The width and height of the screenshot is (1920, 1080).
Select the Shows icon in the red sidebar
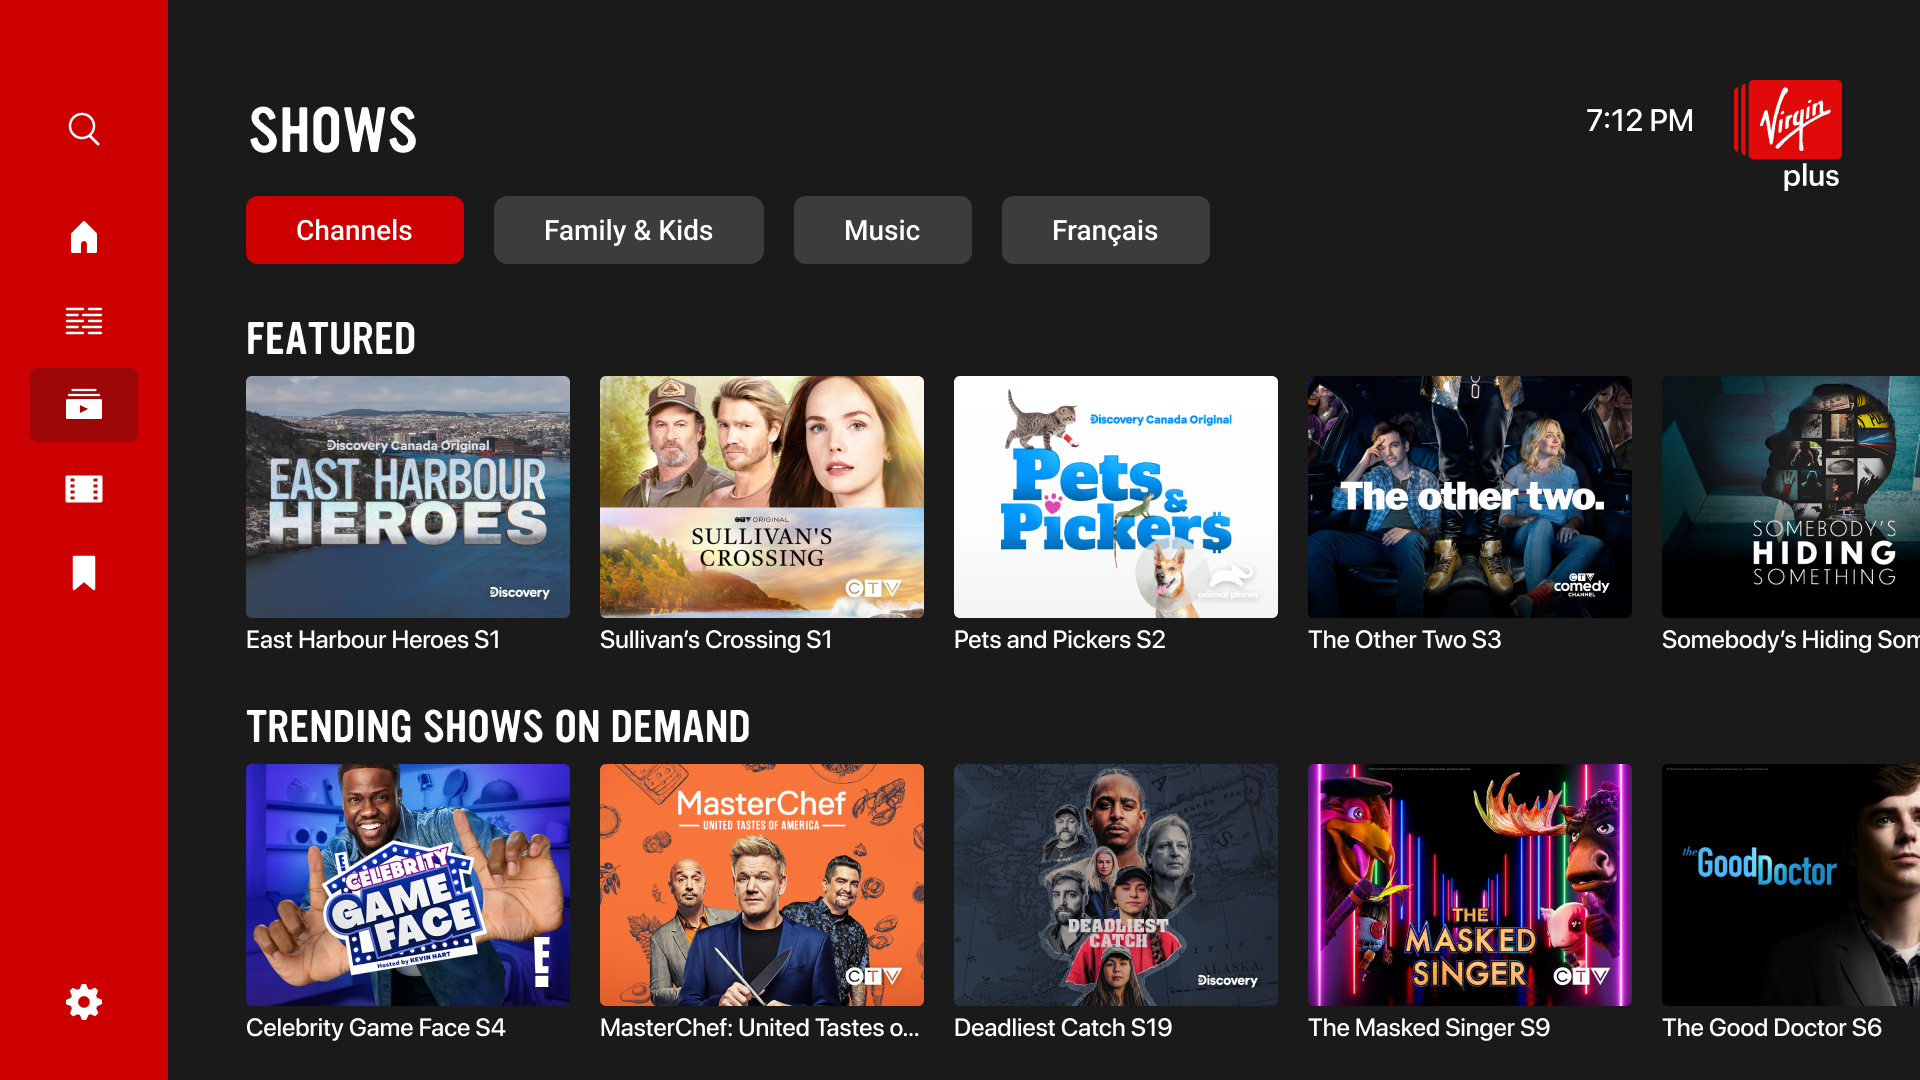[84, 405]
